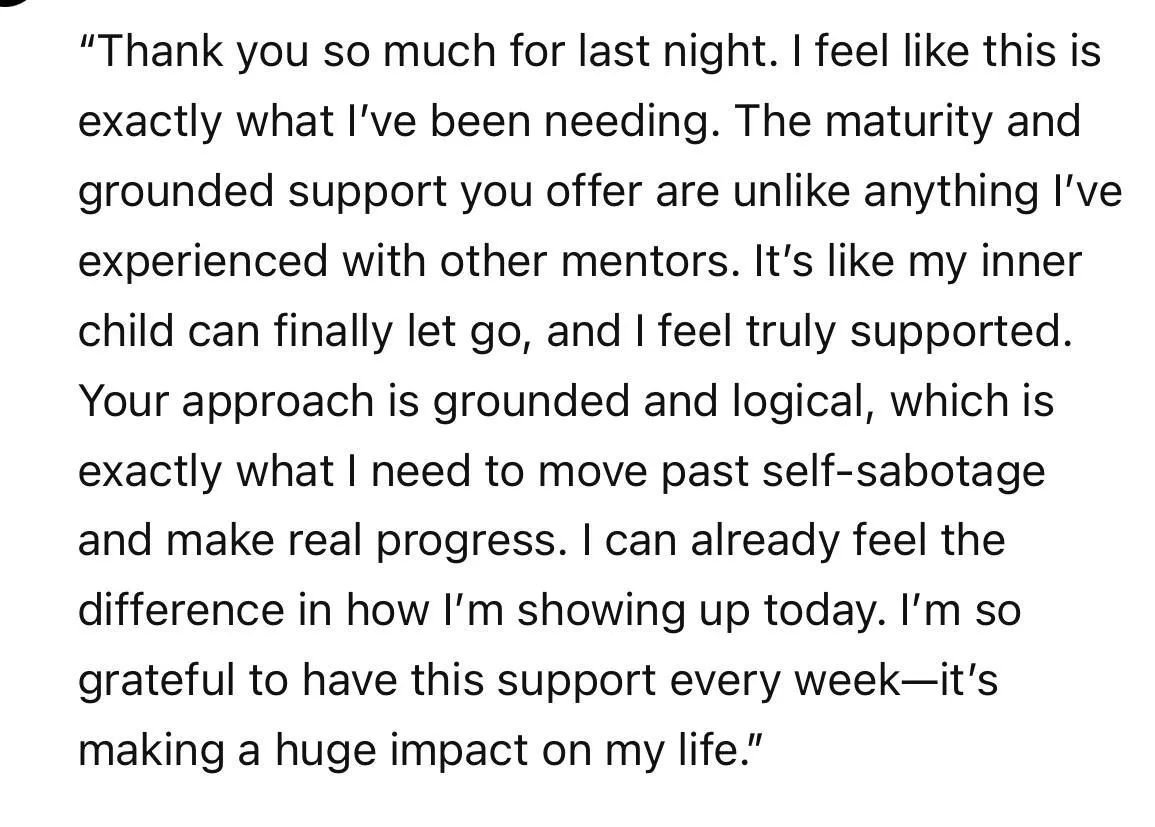Click the phrase "truly supported"
The image size is (1155, 827).
[910, 331]
